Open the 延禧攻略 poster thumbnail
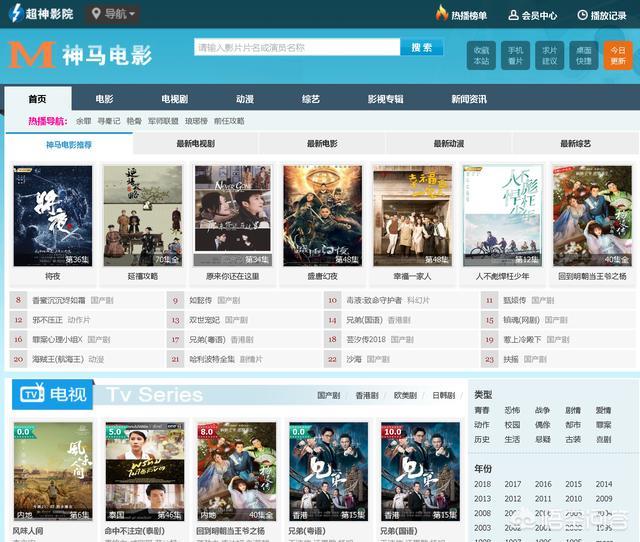The height and width of the screenshot is (542, 640). point(143,216)
